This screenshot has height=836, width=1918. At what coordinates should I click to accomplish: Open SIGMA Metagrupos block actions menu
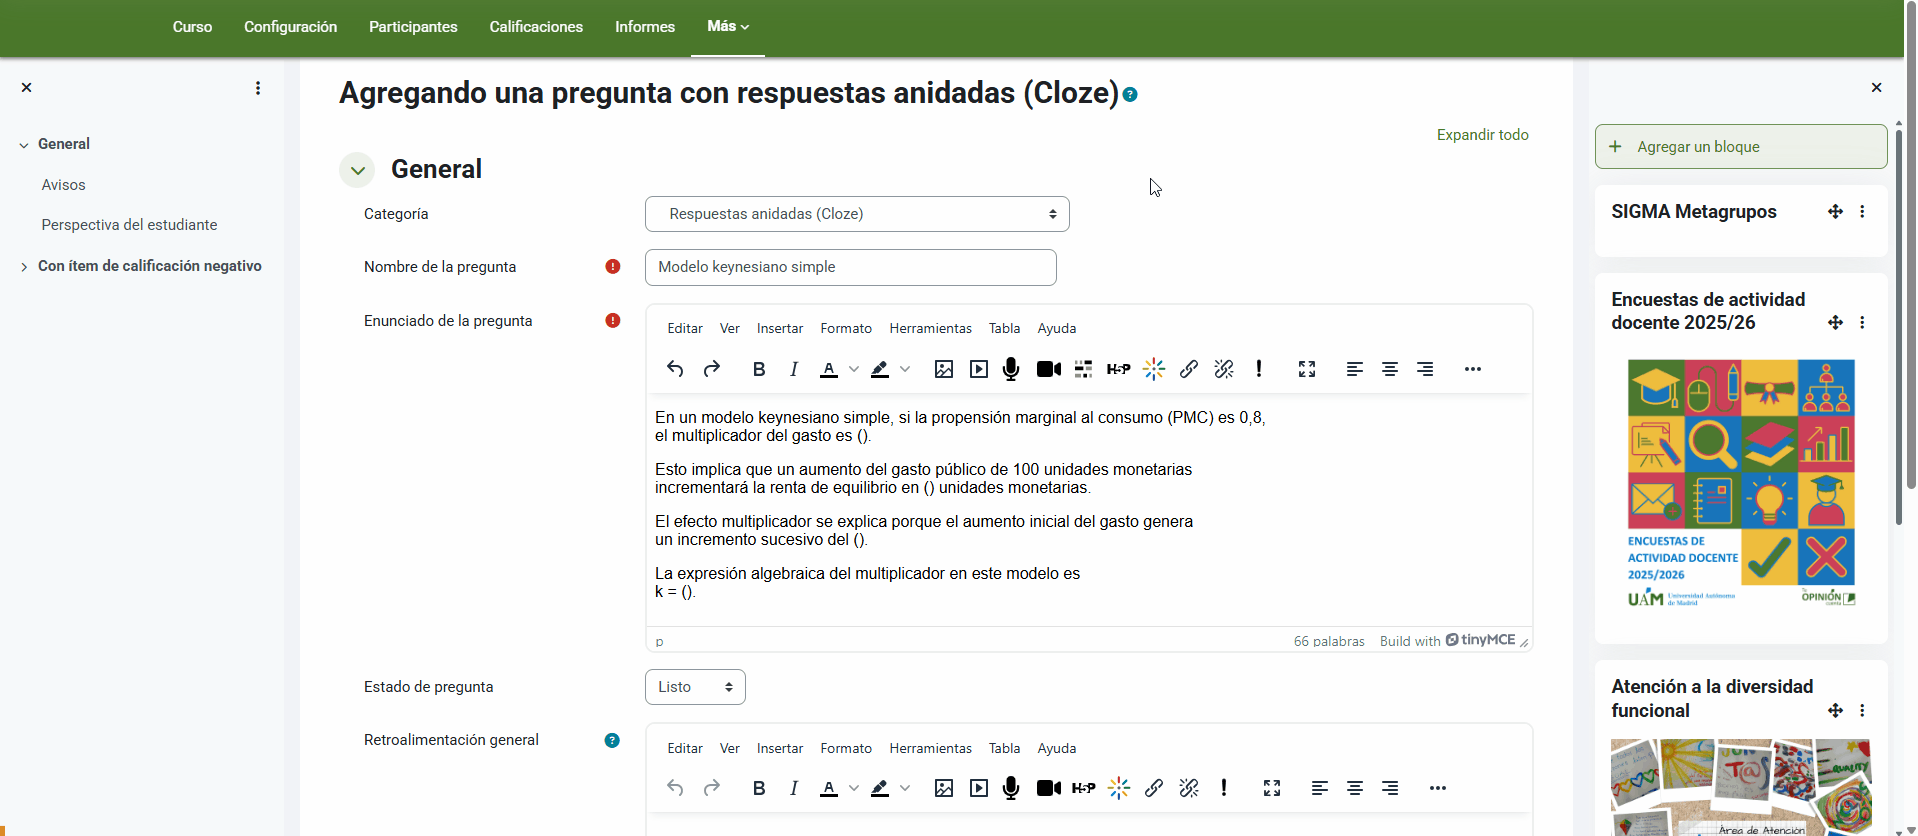pos(1862,211)
